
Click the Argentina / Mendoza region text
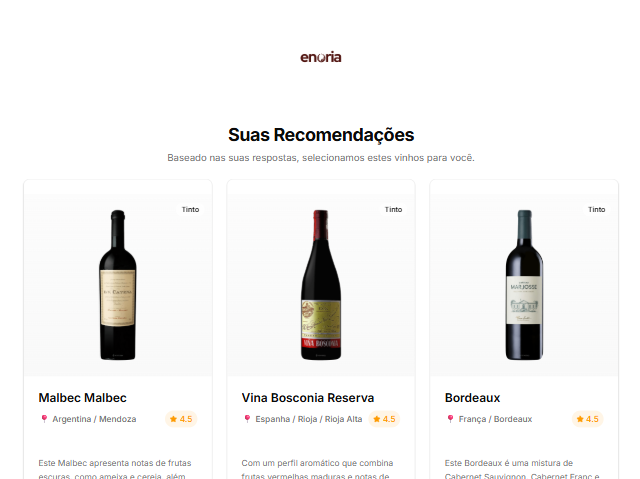coord(94,419)
